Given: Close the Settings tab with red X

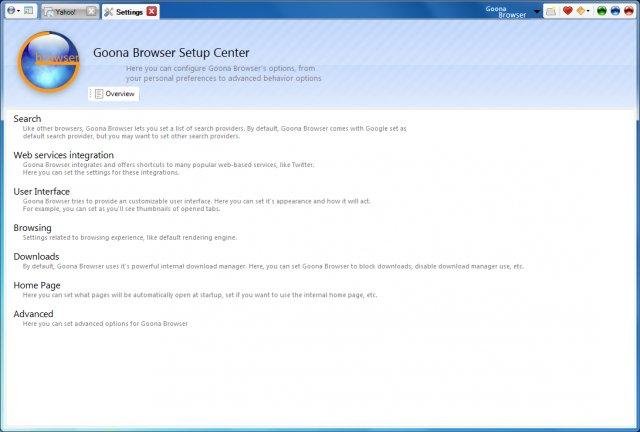Looking at the screenshot, I should [x=151, y=11].
